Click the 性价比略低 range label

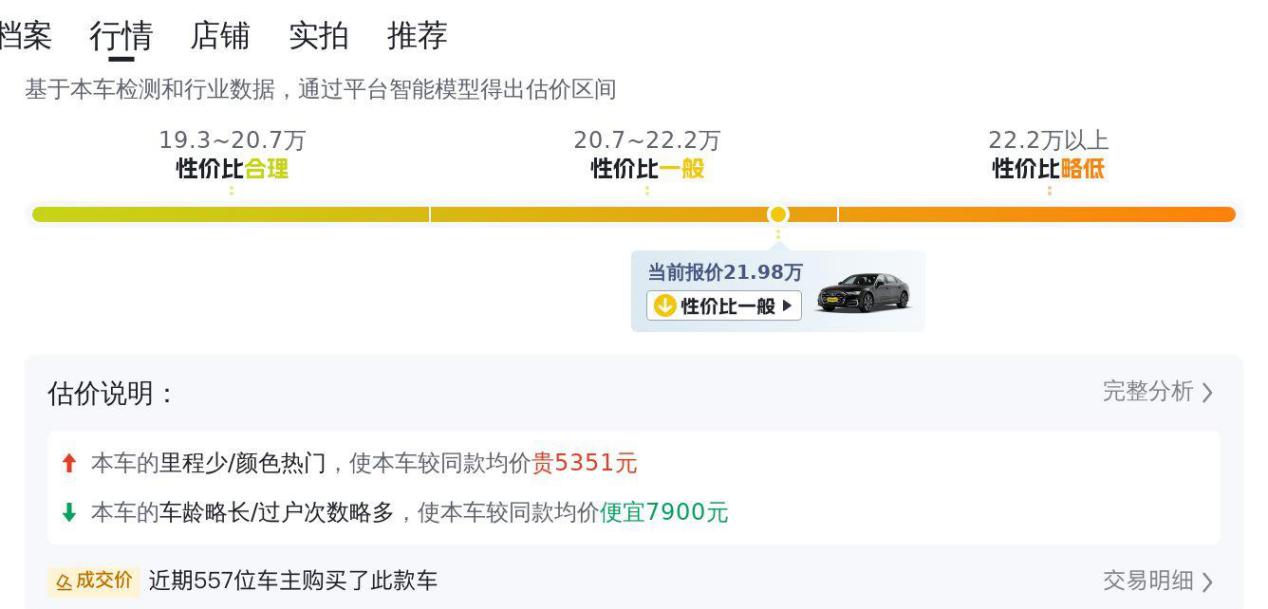(1048, 168)
